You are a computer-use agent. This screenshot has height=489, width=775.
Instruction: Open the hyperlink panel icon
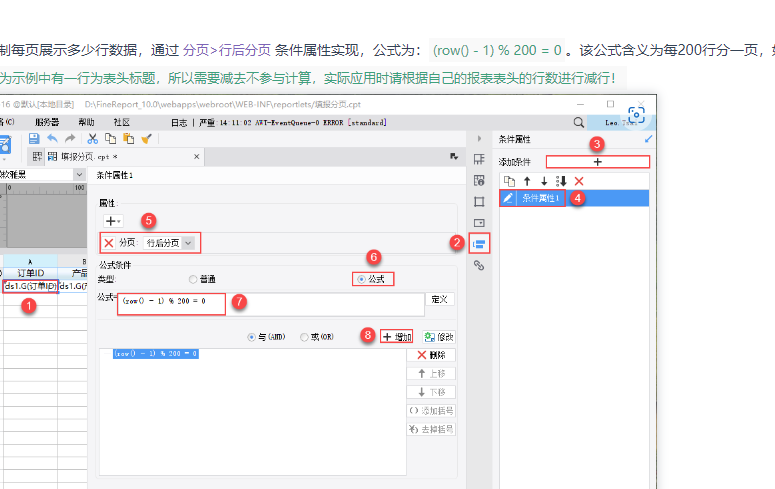[479, 266]
